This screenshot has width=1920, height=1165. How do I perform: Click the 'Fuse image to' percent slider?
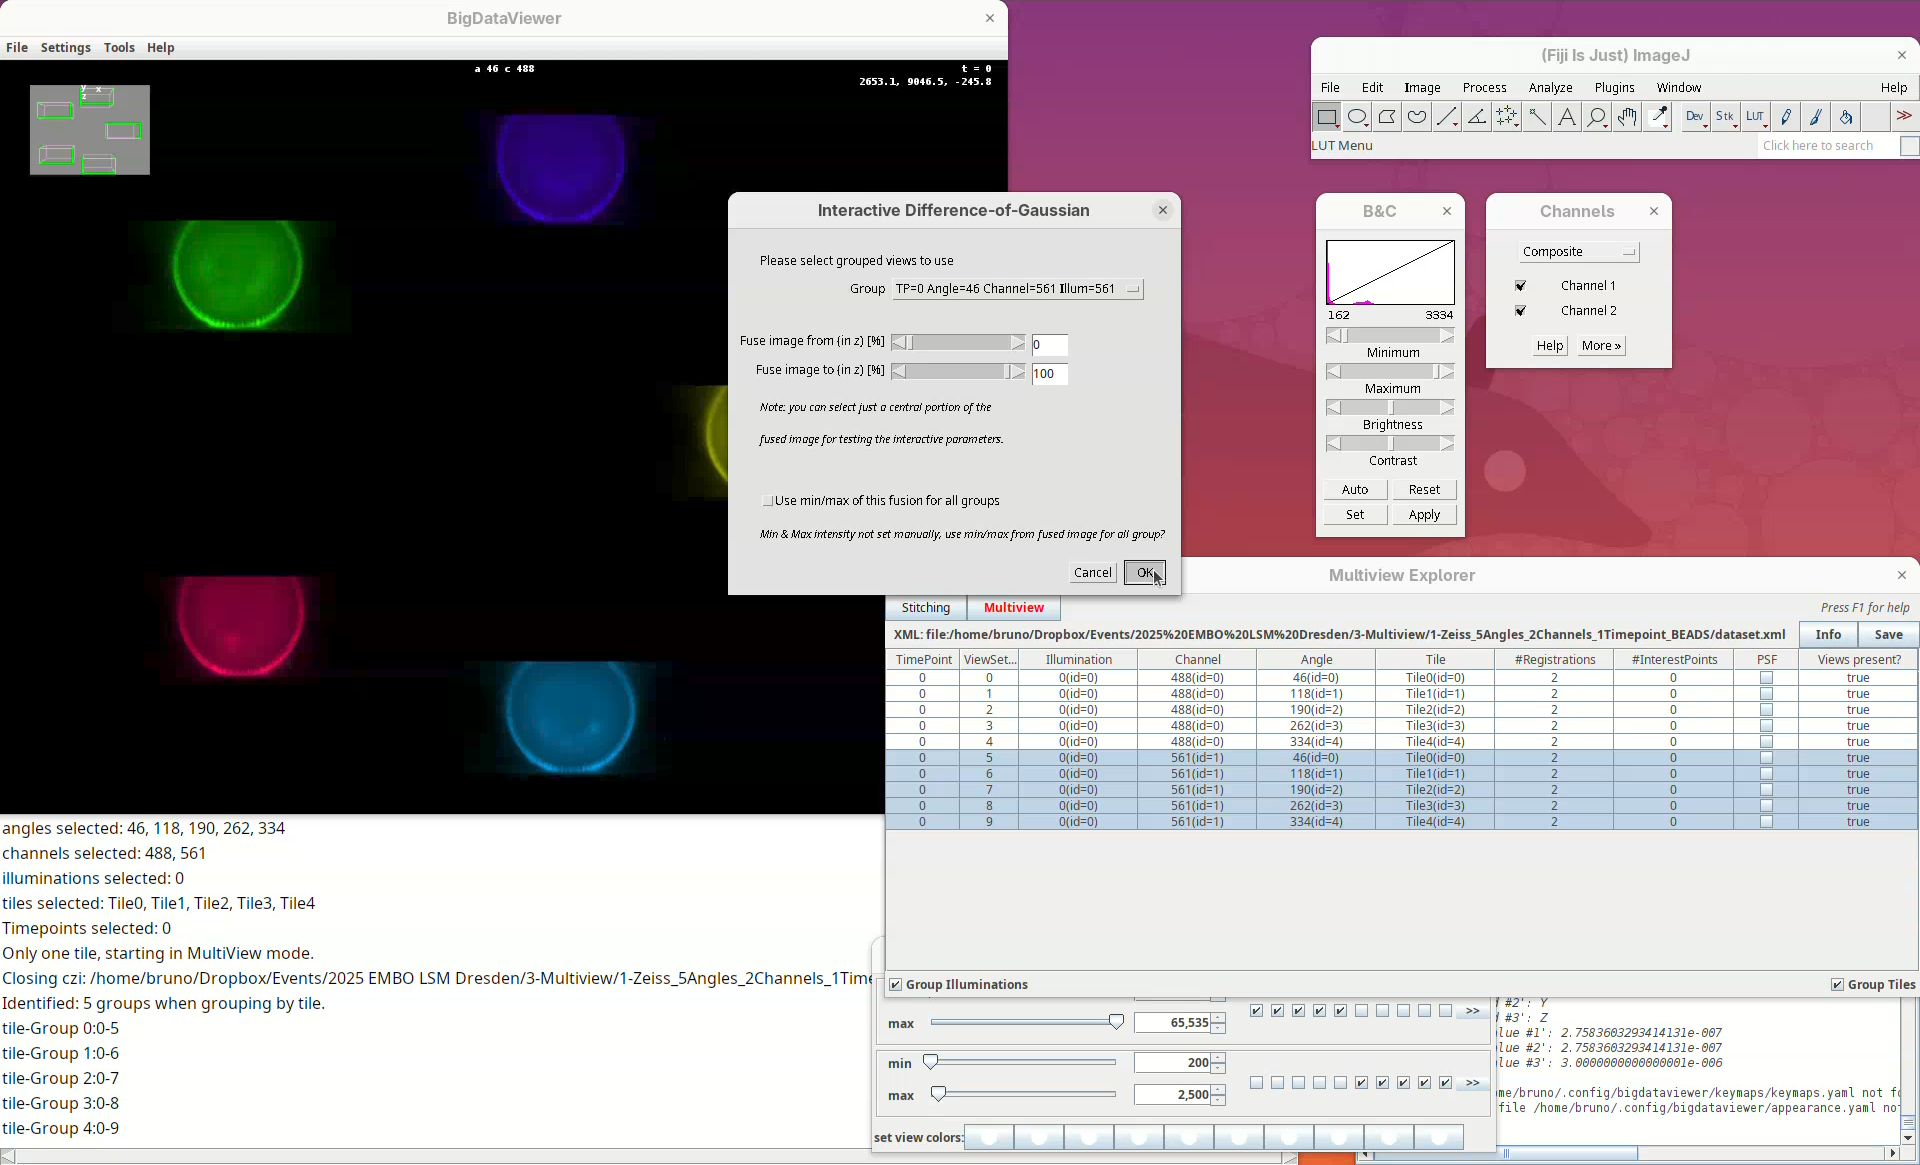pyautogui.click(x=958, y=372)
